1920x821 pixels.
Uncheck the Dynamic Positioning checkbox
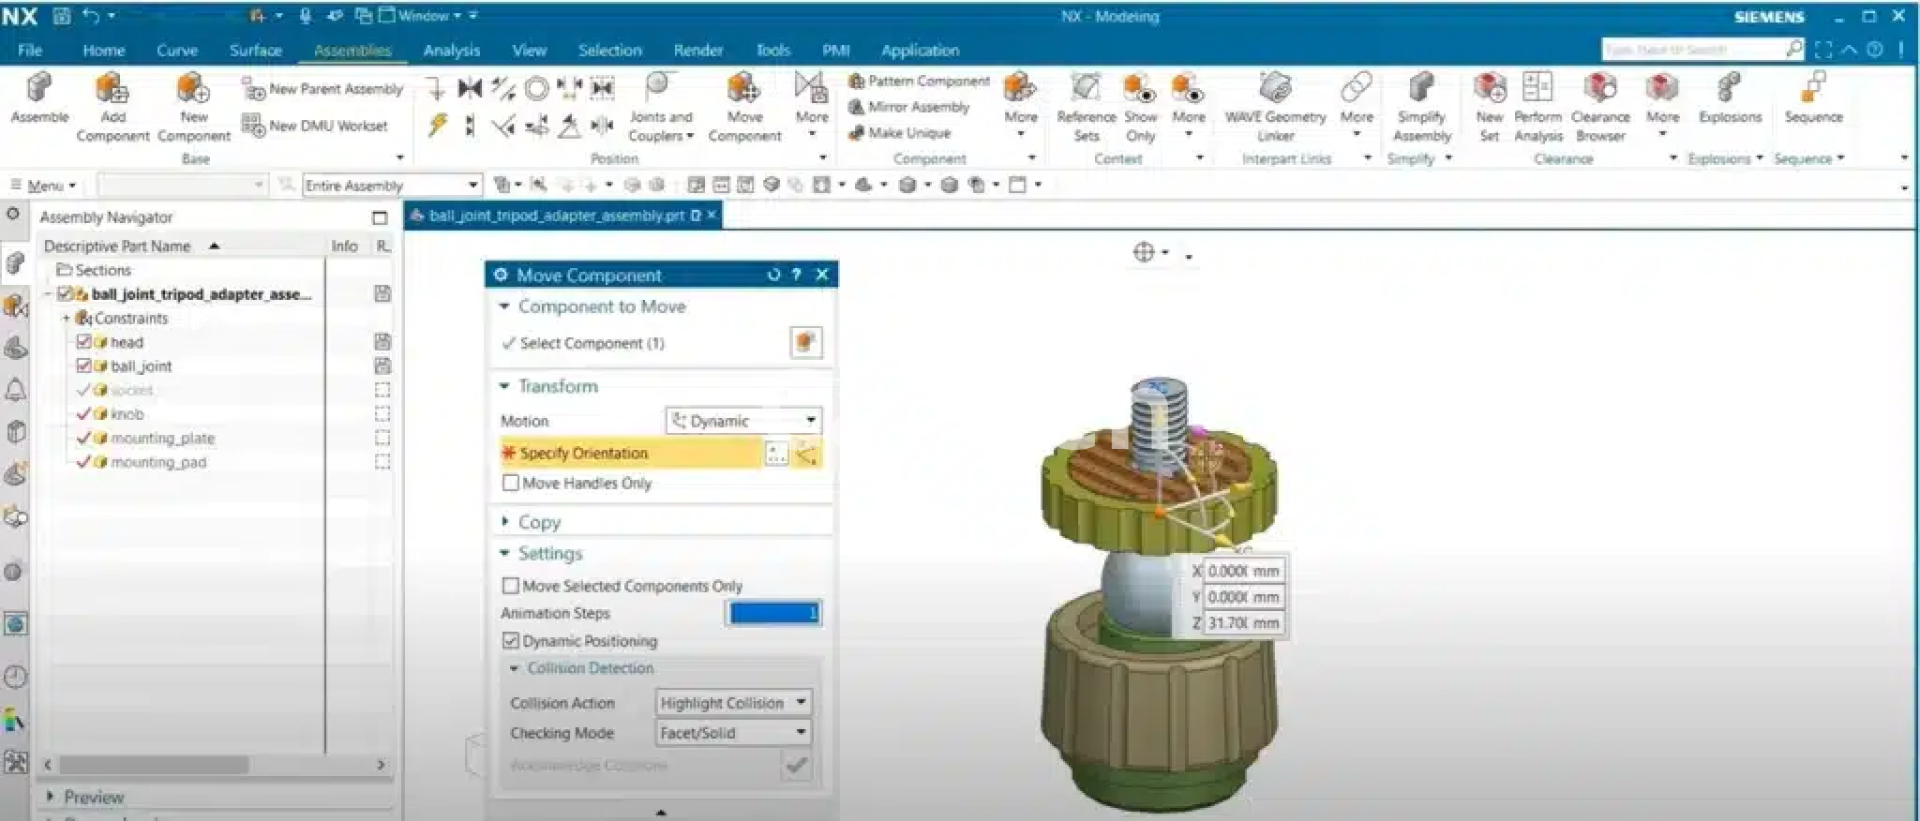[511, 641]
